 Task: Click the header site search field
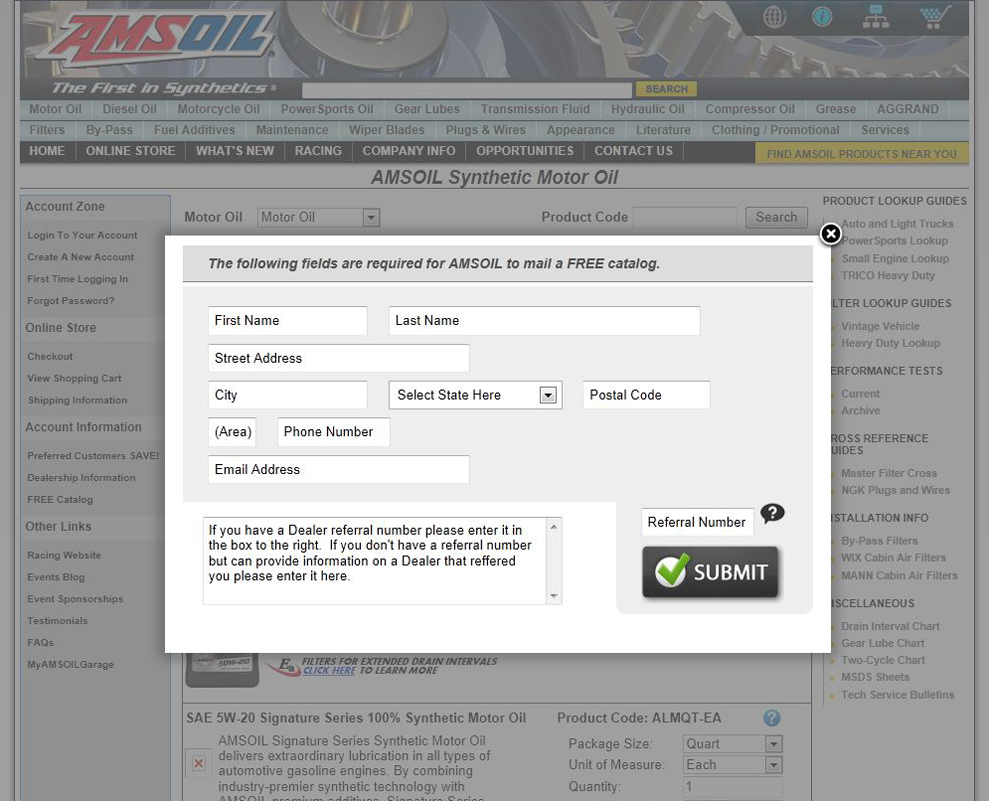(467, 90)
